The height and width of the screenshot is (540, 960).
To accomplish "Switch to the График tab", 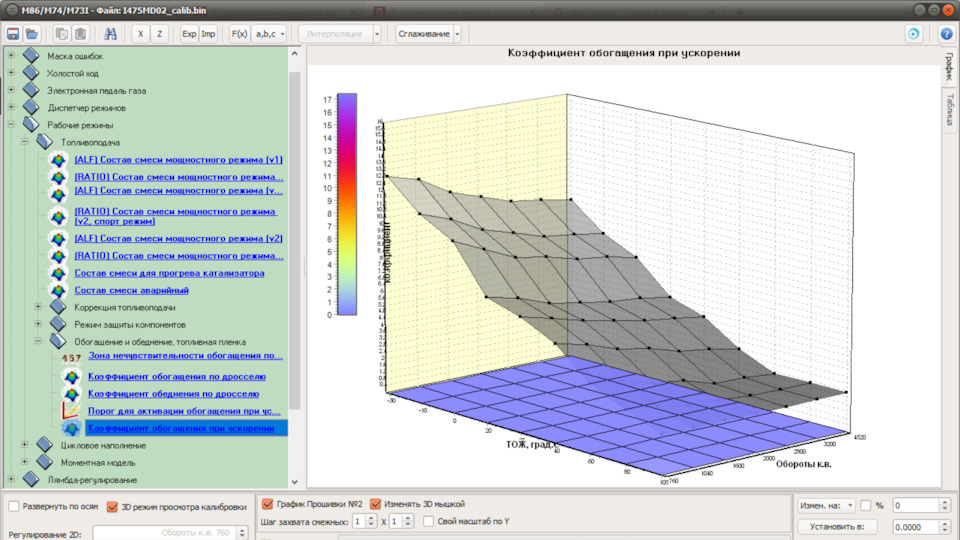I will 950,66.
